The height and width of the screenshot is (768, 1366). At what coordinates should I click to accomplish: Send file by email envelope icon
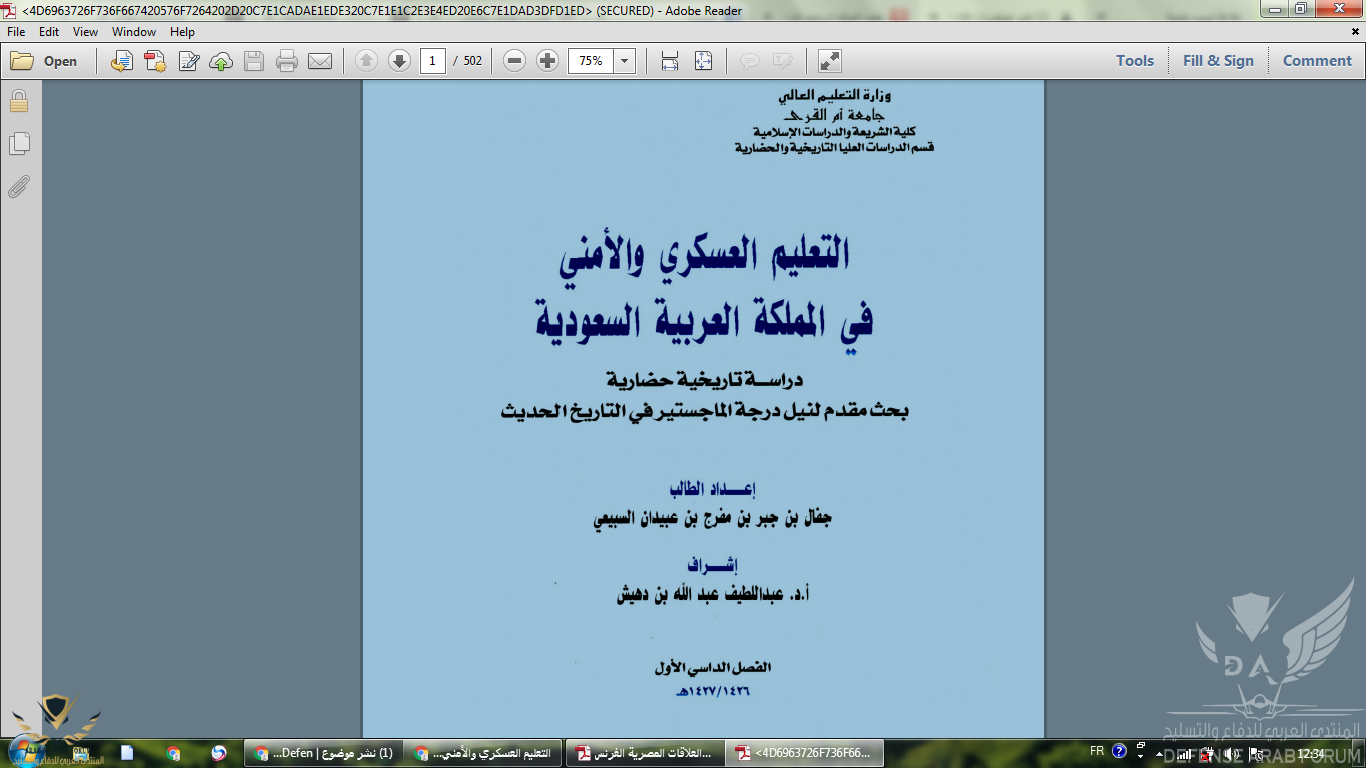click(320, 61)
